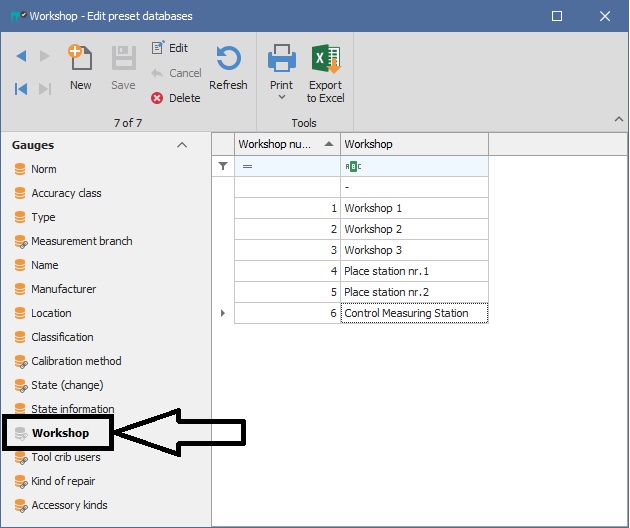The image size is (630, 528).
Task: Open State information database
Action: [64, 409]
